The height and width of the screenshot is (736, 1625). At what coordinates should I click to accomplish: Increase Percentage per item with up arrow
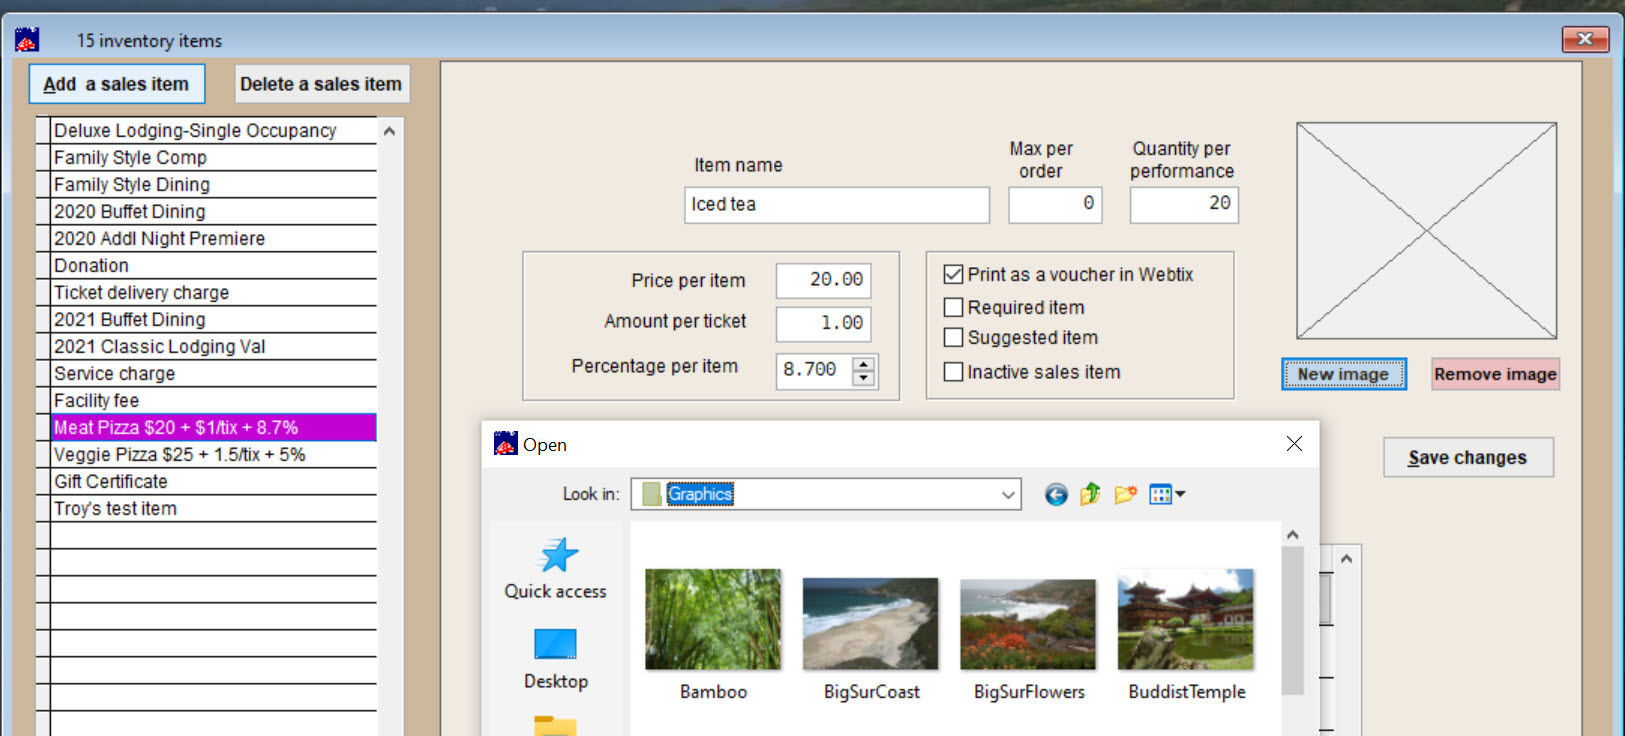864,364
